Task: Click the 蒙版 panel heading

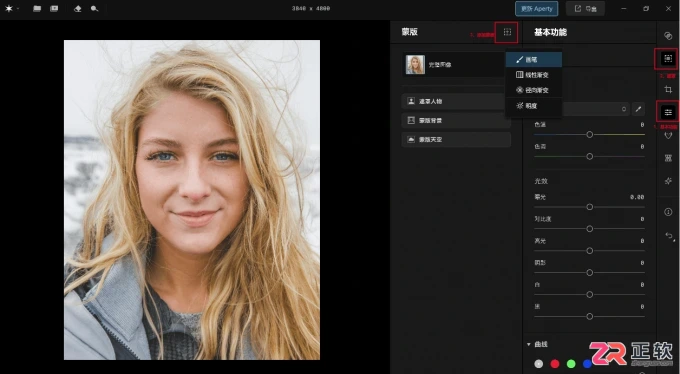Action: [409, 32]
